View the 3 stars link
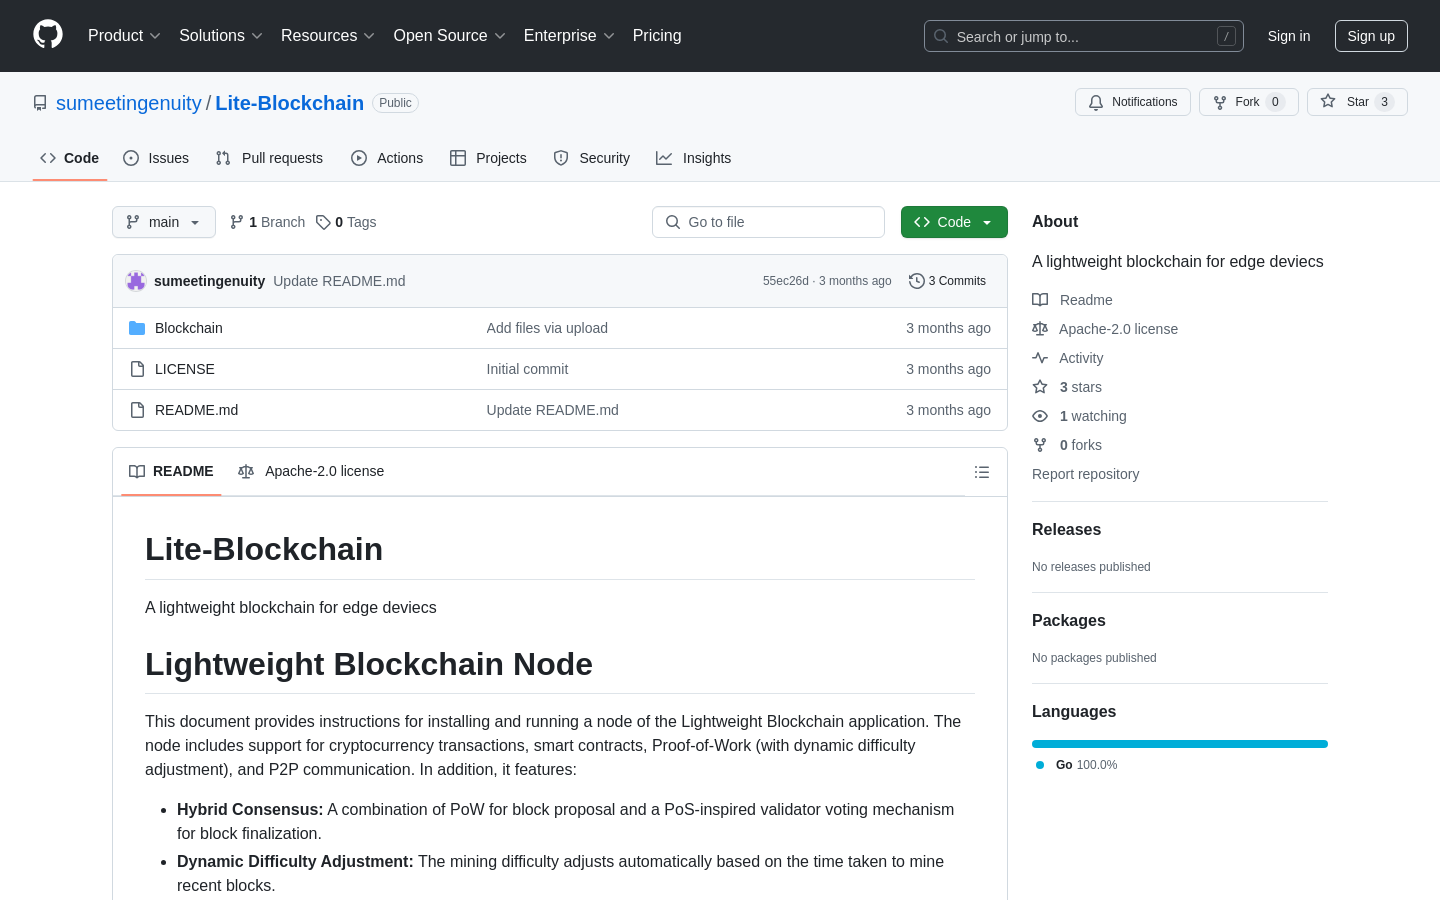Screen dimensions: 1440x900 pos(1067,387)
